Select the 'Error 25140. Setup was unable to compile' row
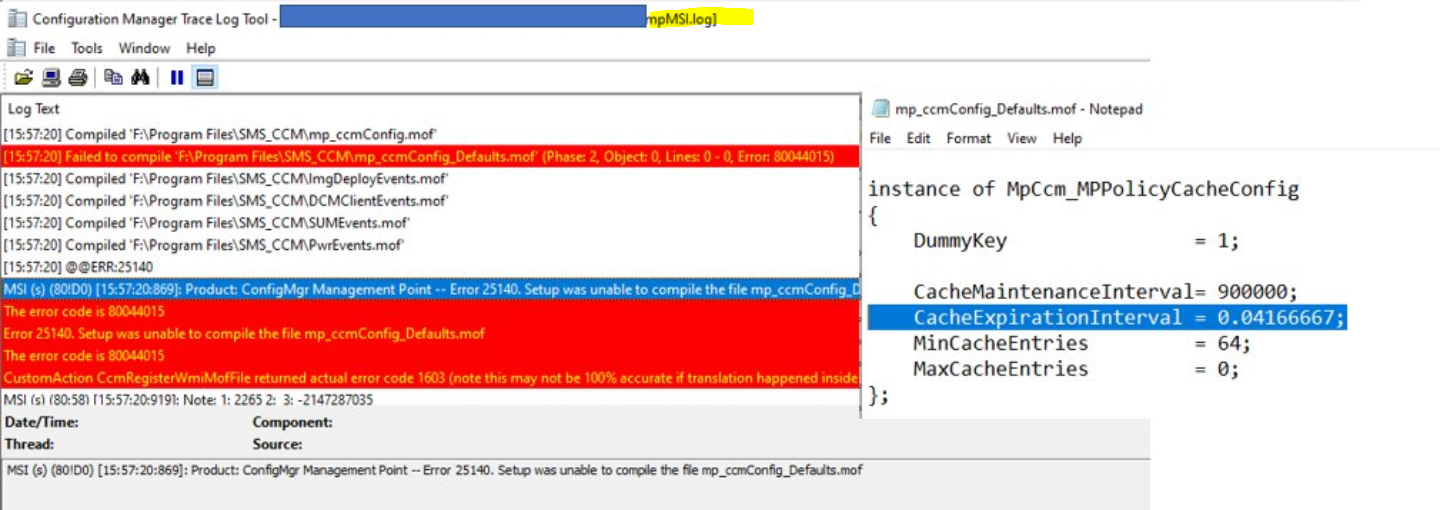 [430, 333]
